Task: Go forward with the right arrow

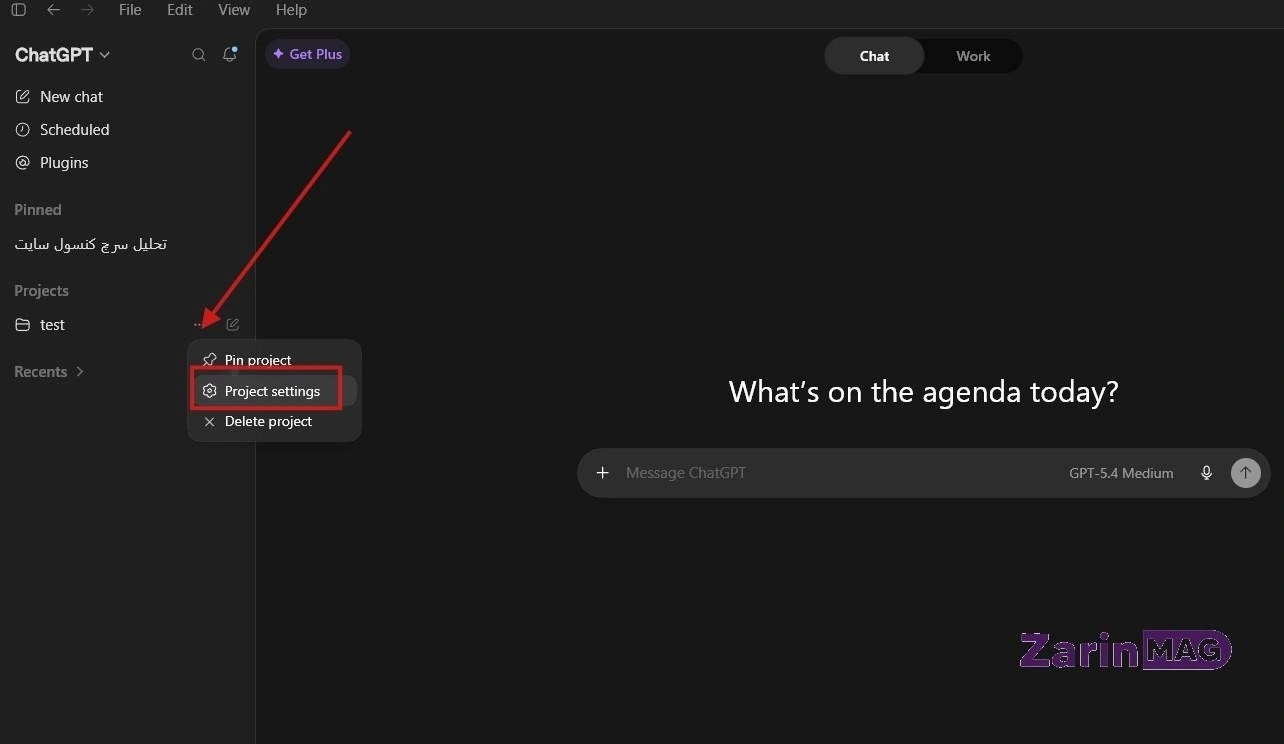Action: [87, 10]
